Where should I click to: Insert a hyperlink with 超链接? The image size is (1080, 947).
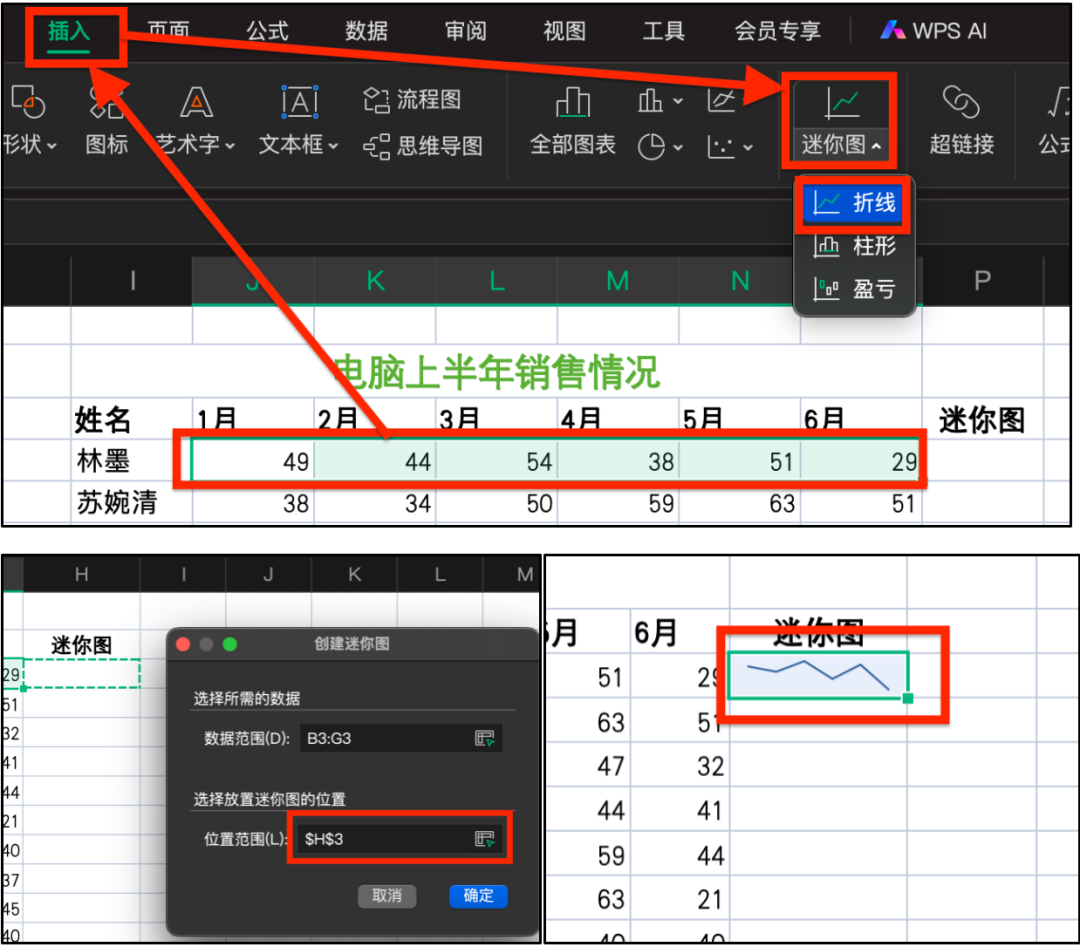point(961,122)
